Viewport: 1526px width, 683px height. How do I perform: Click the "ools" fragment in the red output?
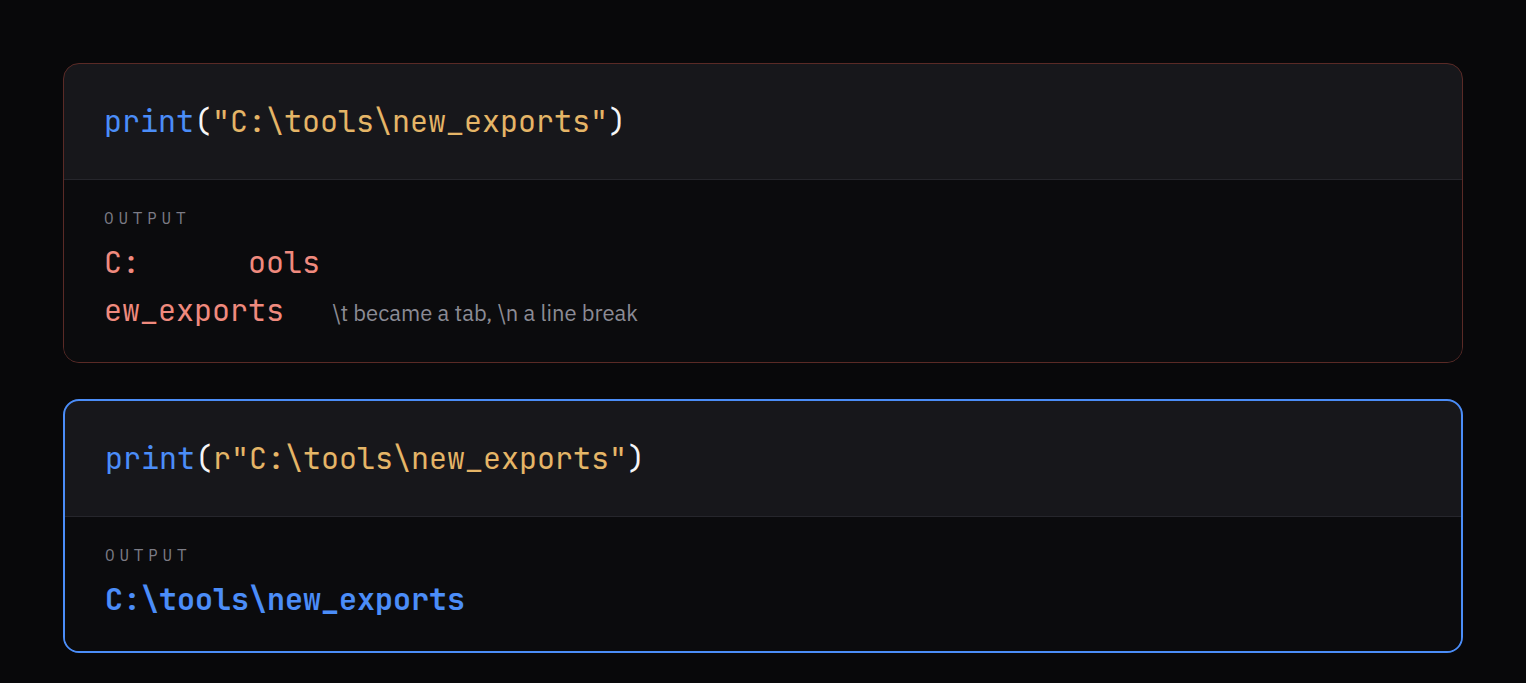[x=284, y=263]
